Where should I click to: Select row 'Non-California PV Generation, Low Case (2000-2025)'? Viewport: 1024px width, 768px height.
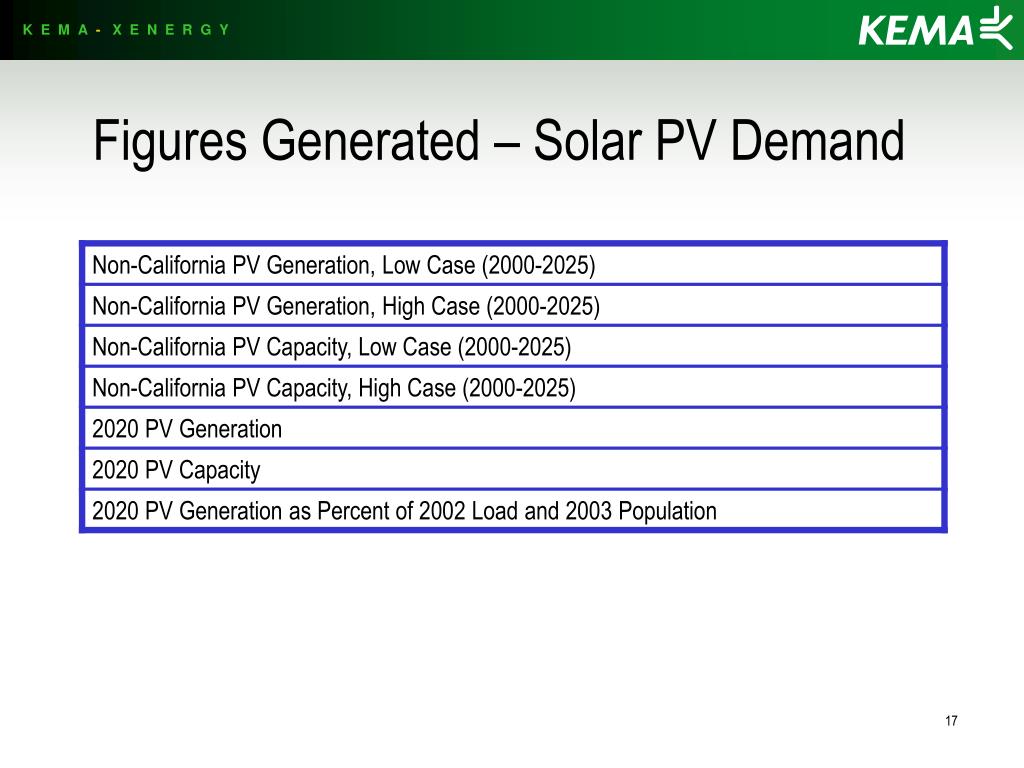513,265
